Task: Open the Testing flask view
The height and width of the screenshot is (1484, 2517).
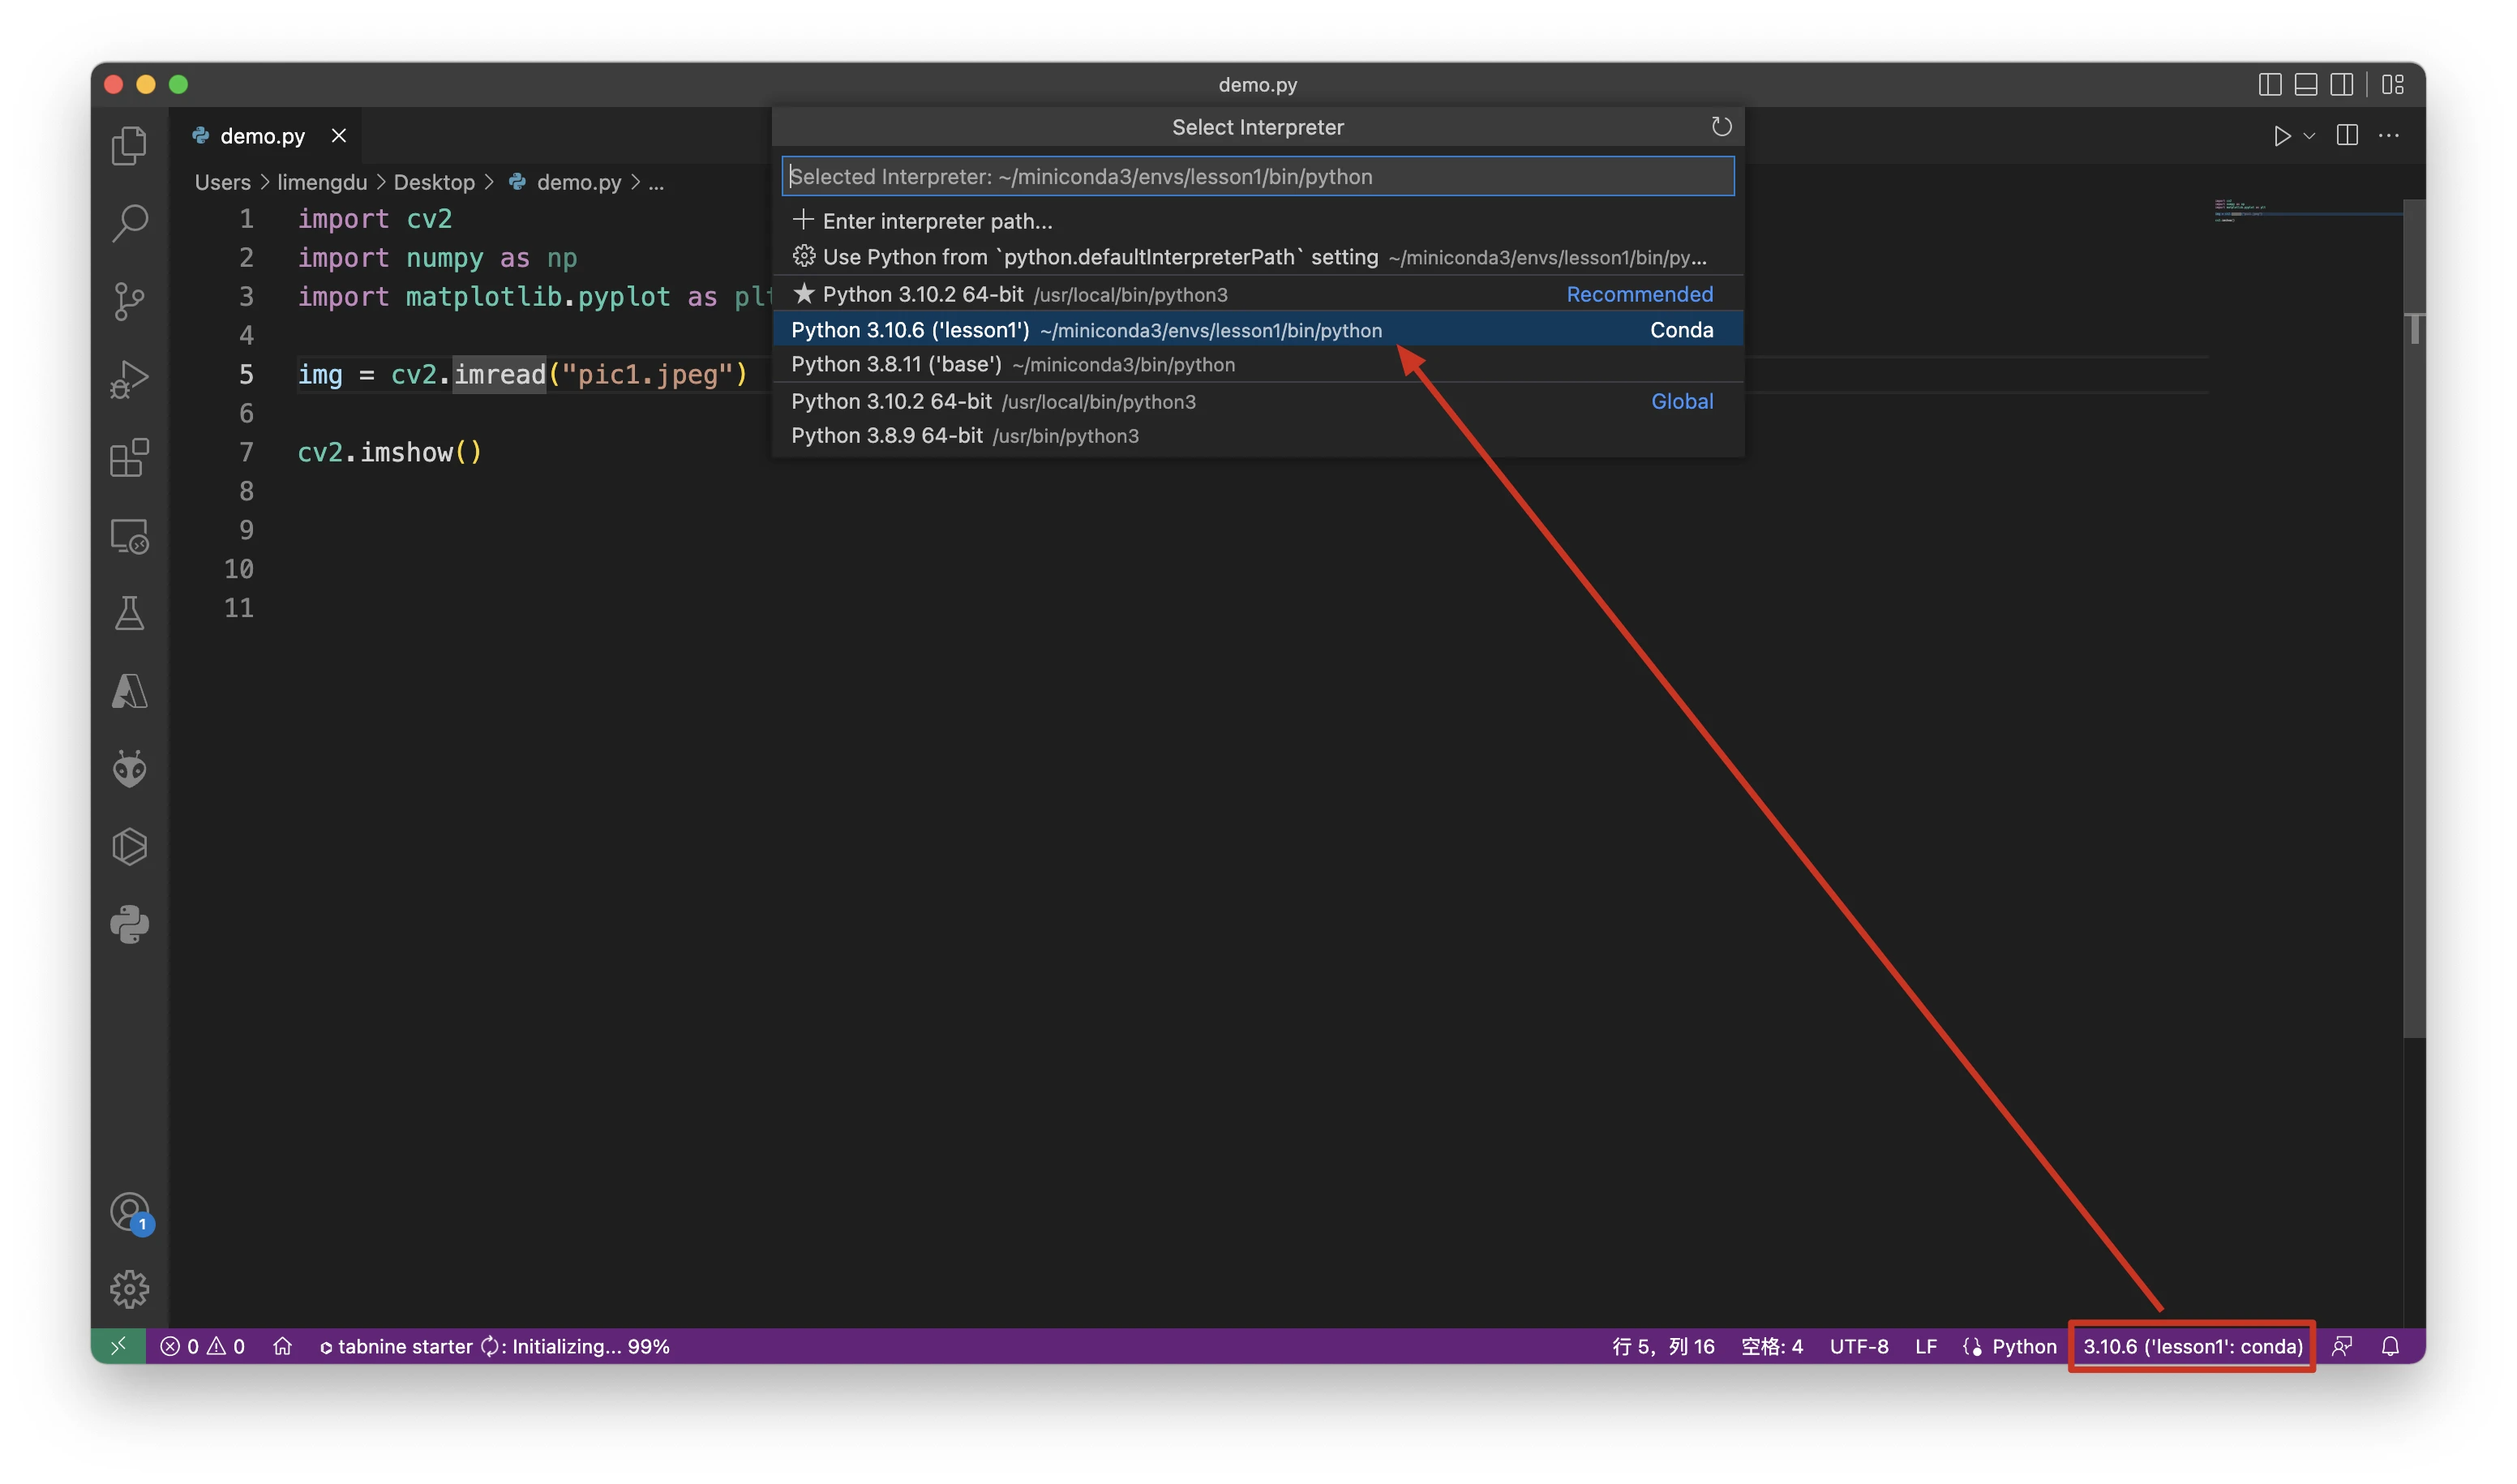Action: click(129, 613)
